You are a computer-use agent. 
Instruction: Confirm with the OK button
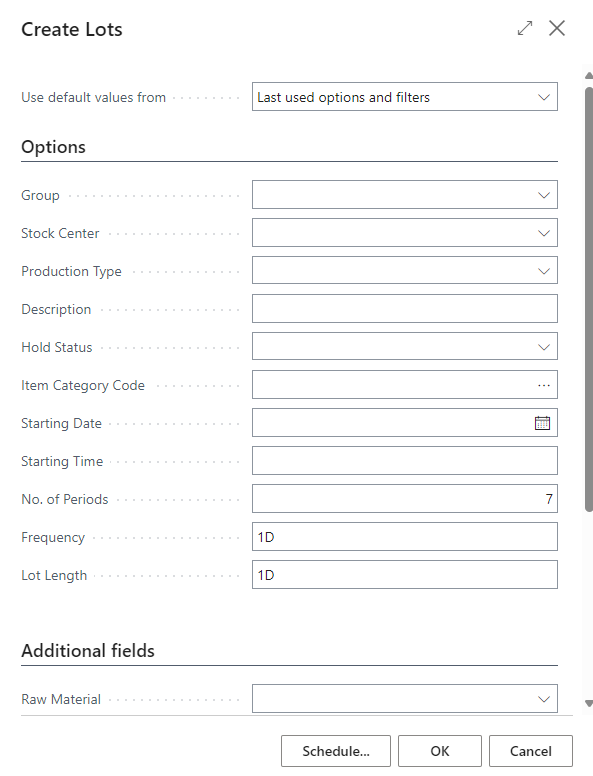click(x=440, y=751)
